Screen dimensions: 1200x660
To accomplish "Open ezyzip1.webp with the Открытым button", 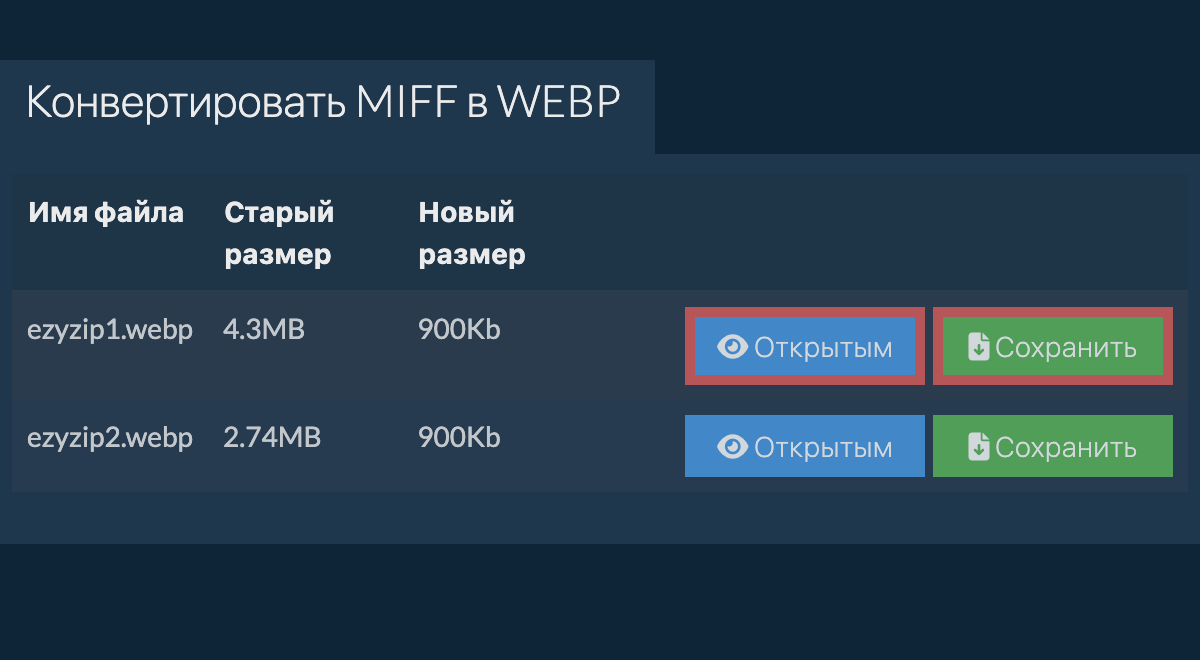I will pyautogui.click(x=804, y=347).
